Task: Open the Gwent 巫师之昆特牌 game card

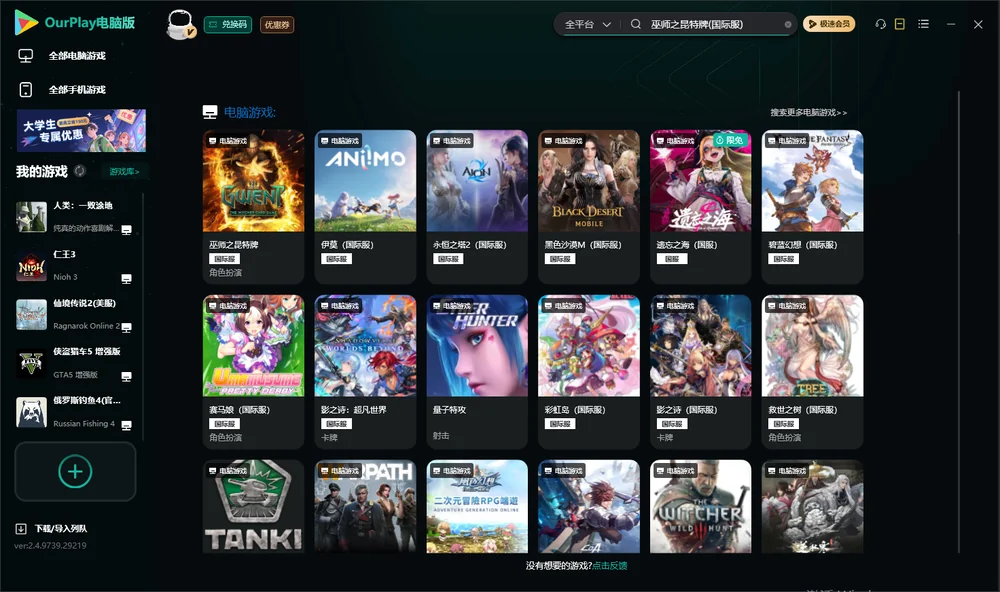Action: click(x=253, y=207)
